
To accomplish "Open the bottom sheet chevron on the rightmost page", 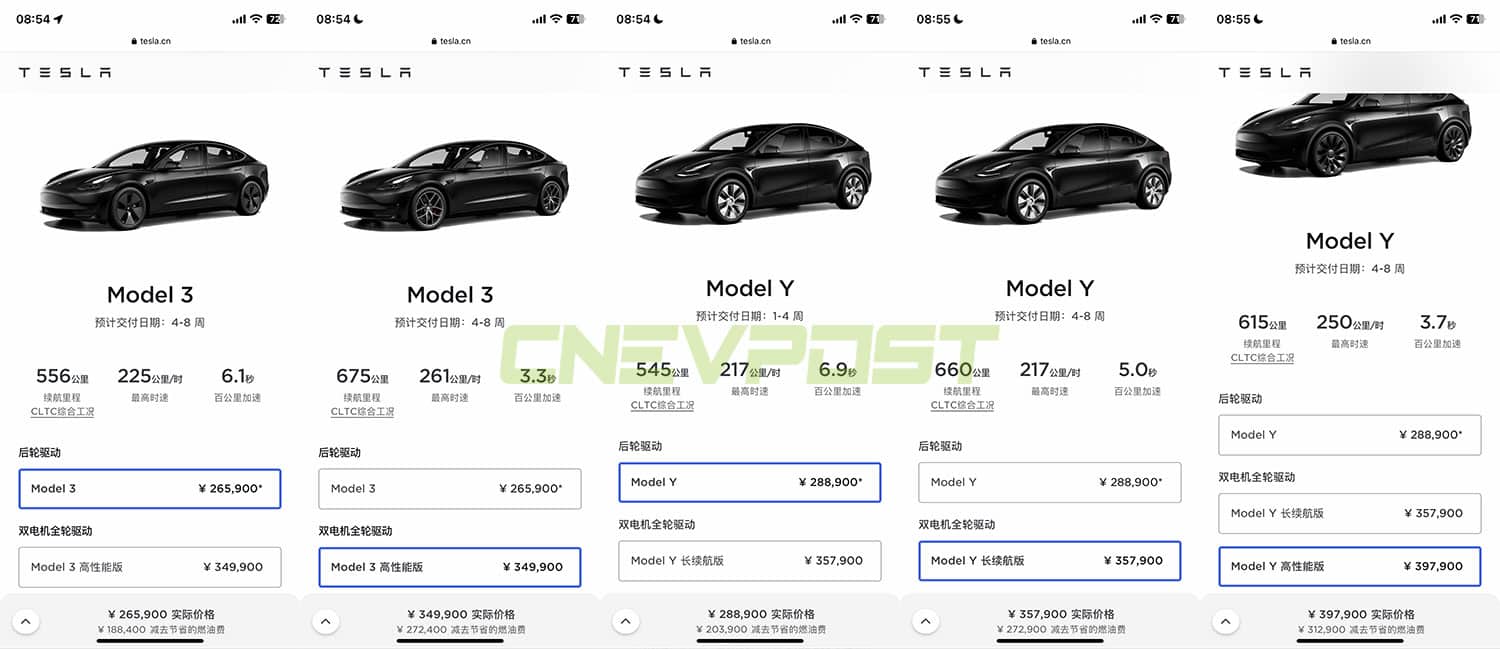I will click(x=1226, y=621).
